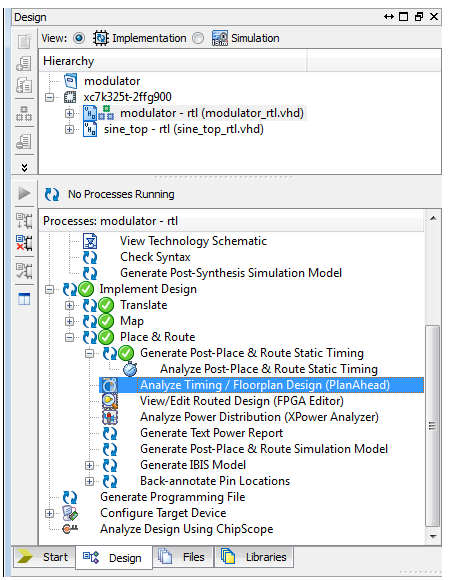Screen dimensions: 452x580
Task: Click the process checkmark sidebar icon
Action: pos(24,271)
